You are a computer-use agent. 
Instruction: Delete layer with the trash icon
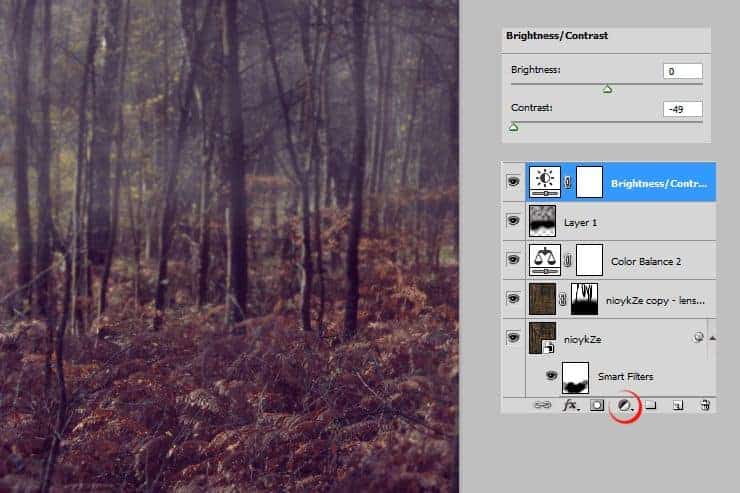click(704, 405)
